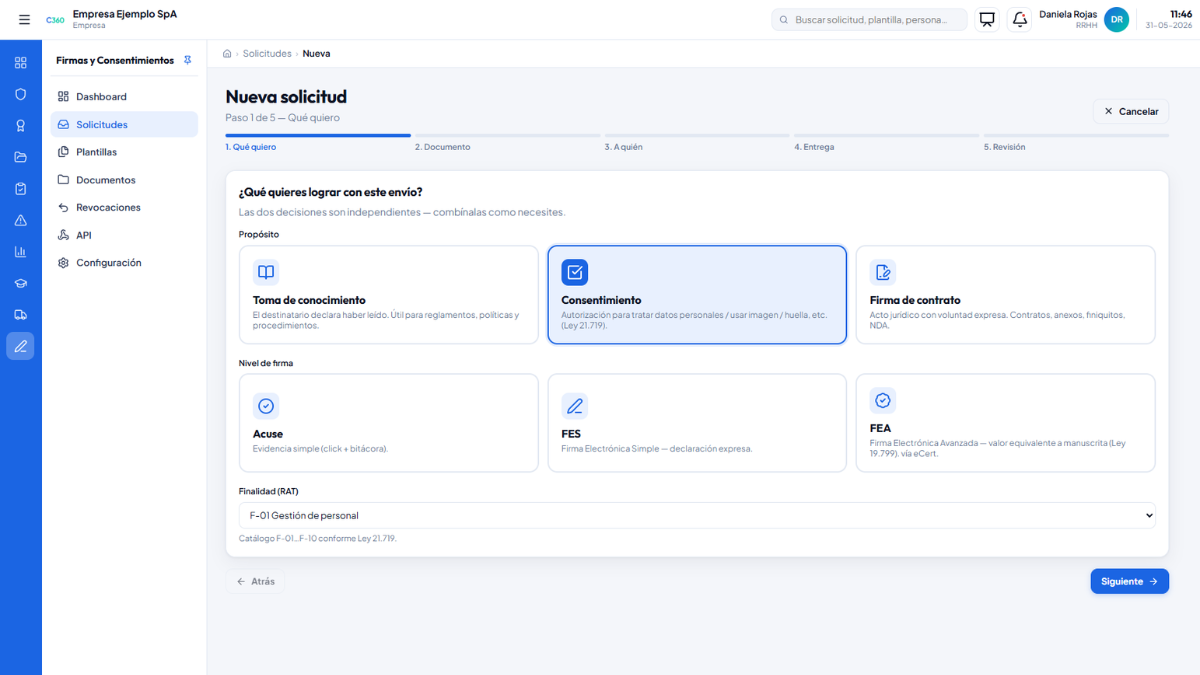This screenshot has height=675, width=1200.
Task: Open the shield icon in blue rail
Action: pyautogui.click(x=20, y=94)
